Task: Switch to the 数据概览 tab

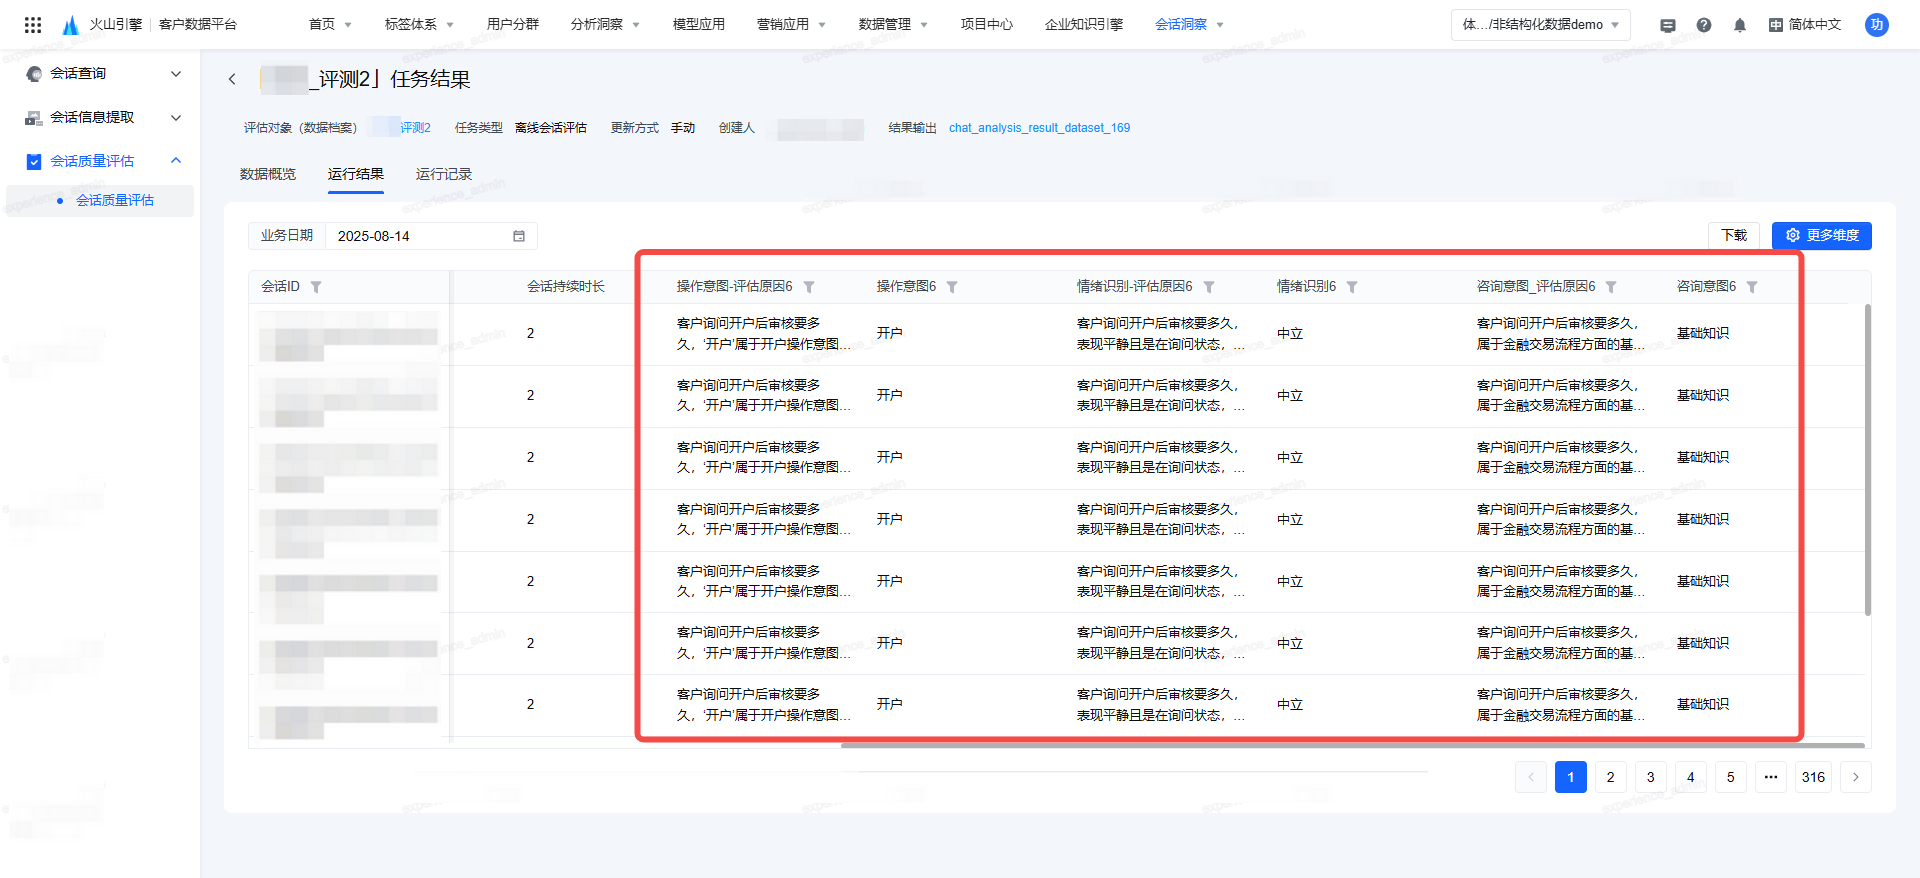Action: 268,174
